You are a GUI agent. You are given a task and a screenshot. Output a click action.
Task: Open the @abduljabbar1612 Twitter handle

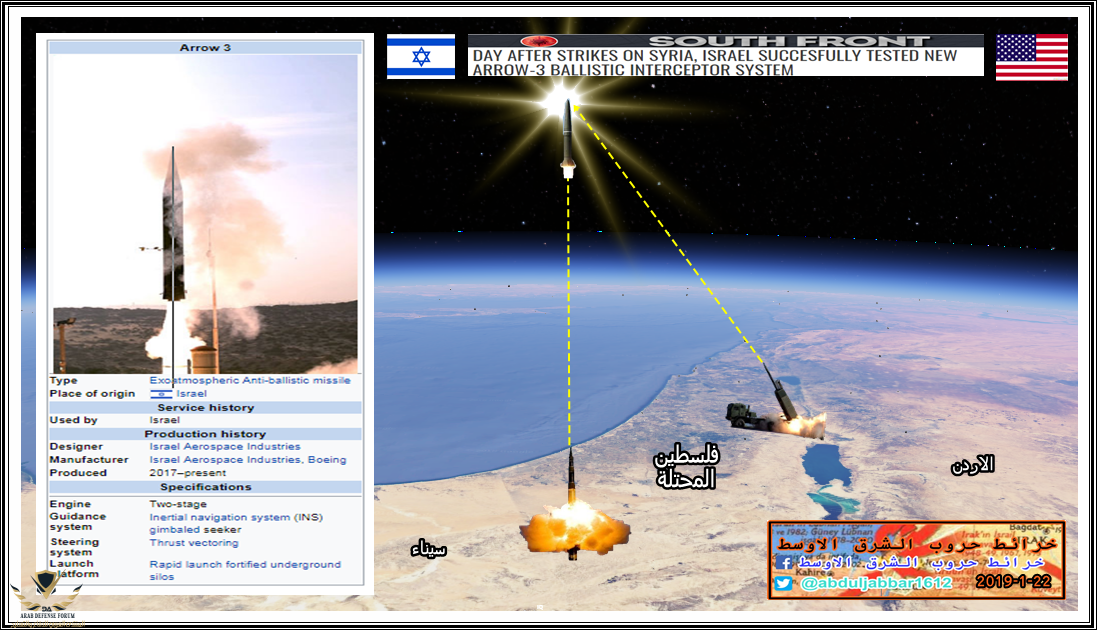click(x=876, y=583)
